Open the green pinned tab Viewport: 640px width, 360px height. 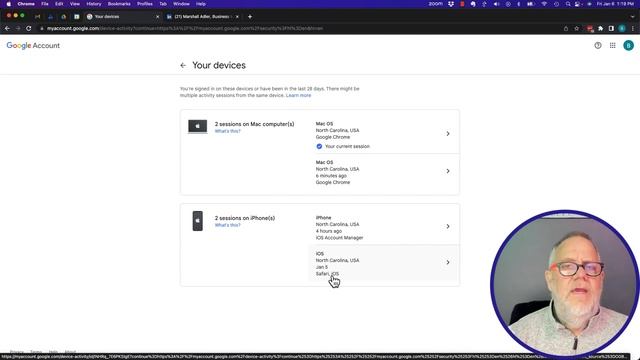coord(76,17)
